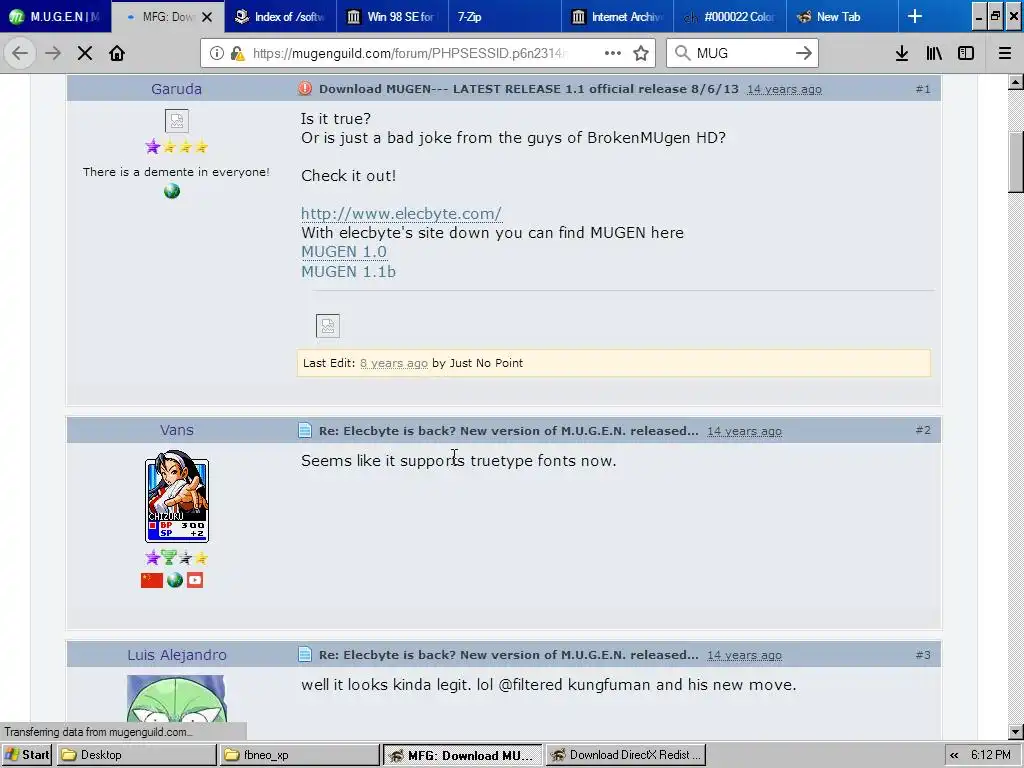
Task: Open Luis Alejandro's profile username link
Action: point(177,654)
